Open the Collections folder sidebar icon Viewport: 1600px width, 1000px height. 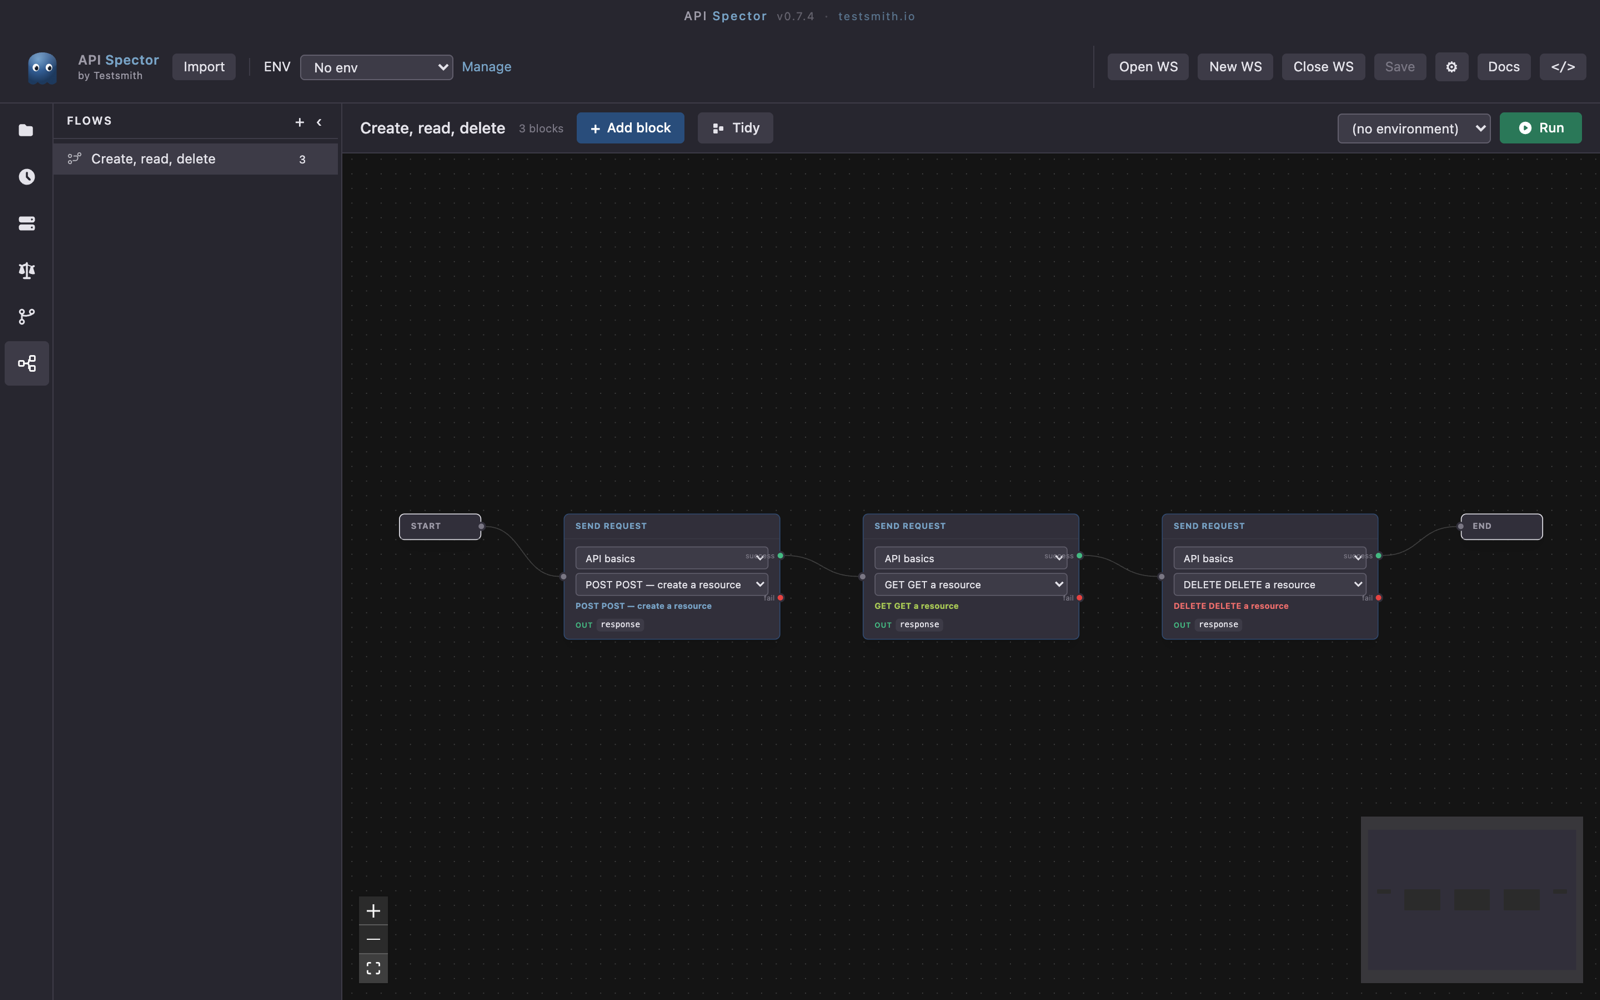[x=26, y=130]
